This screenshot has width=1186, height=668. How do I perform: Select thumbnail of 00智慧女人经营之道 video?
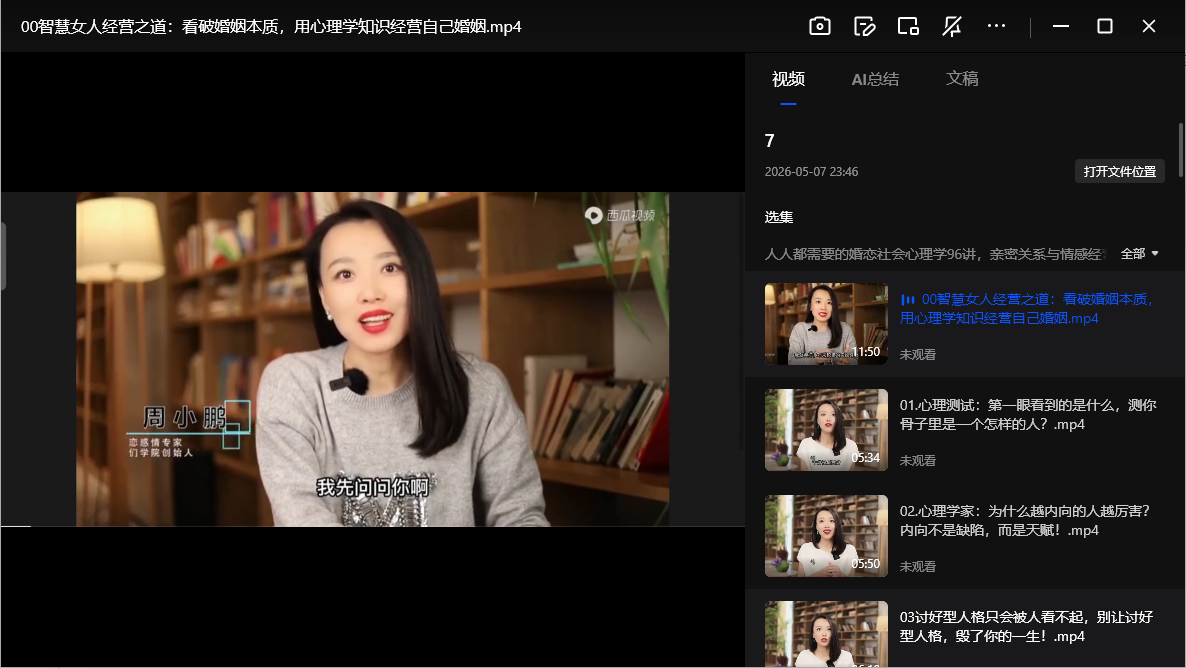tap(826, 324)
